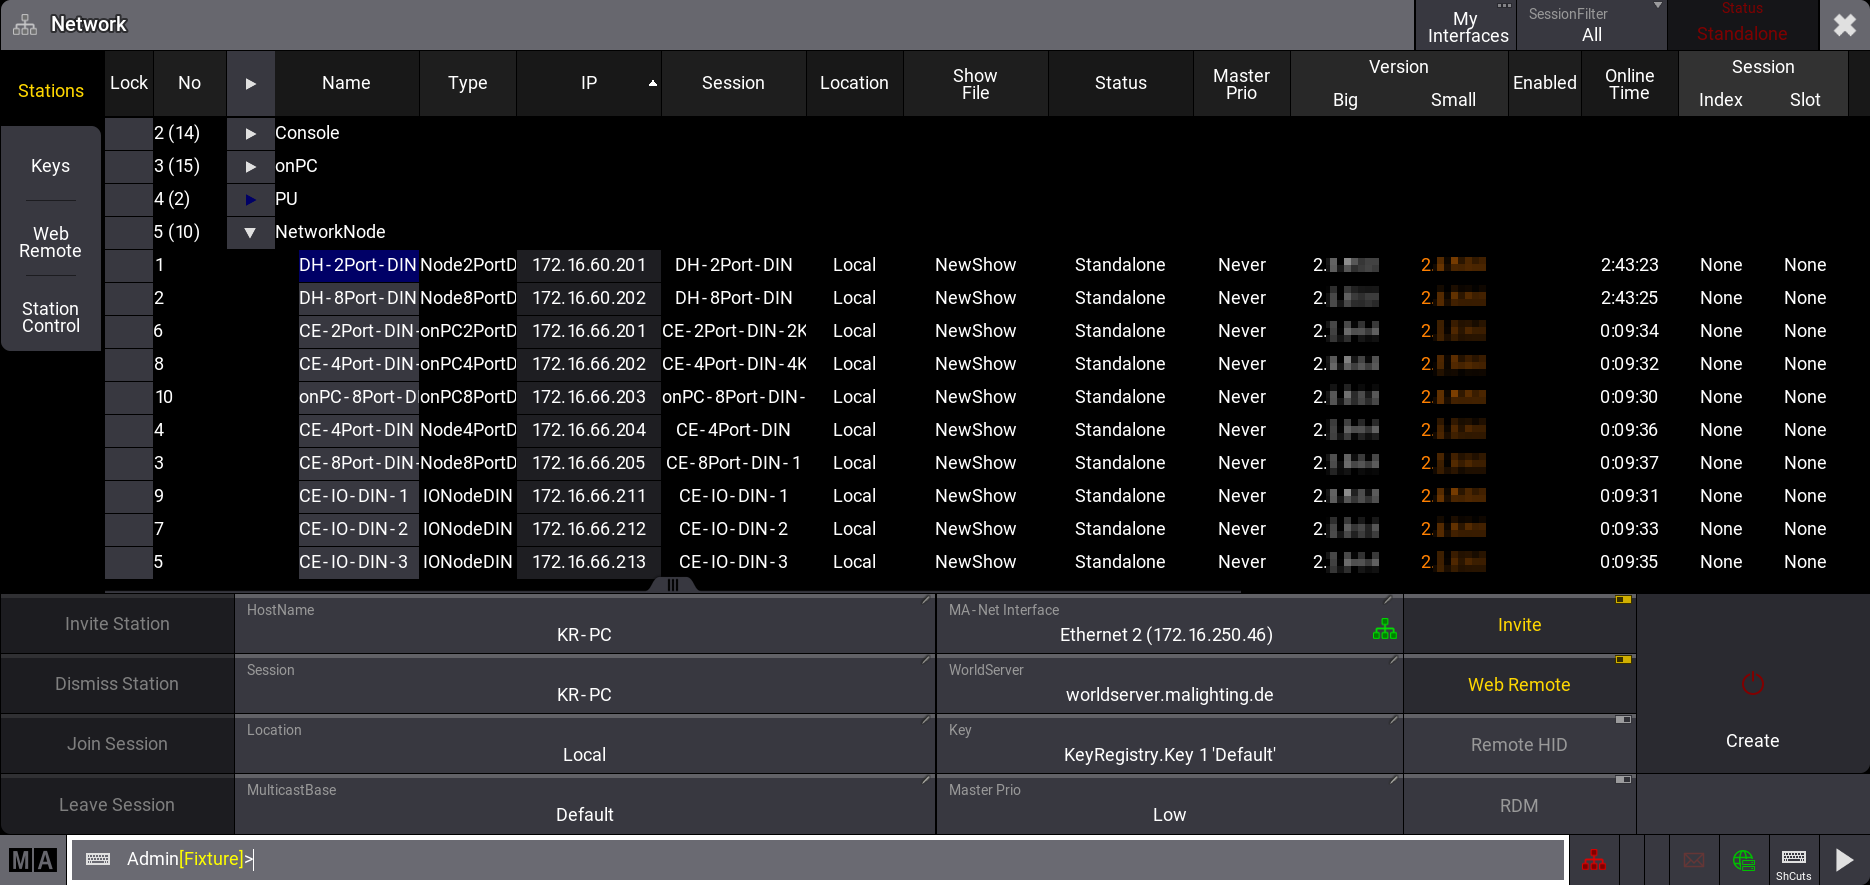Expand the Console station group
1870x885 pixels.
point(251,133)
